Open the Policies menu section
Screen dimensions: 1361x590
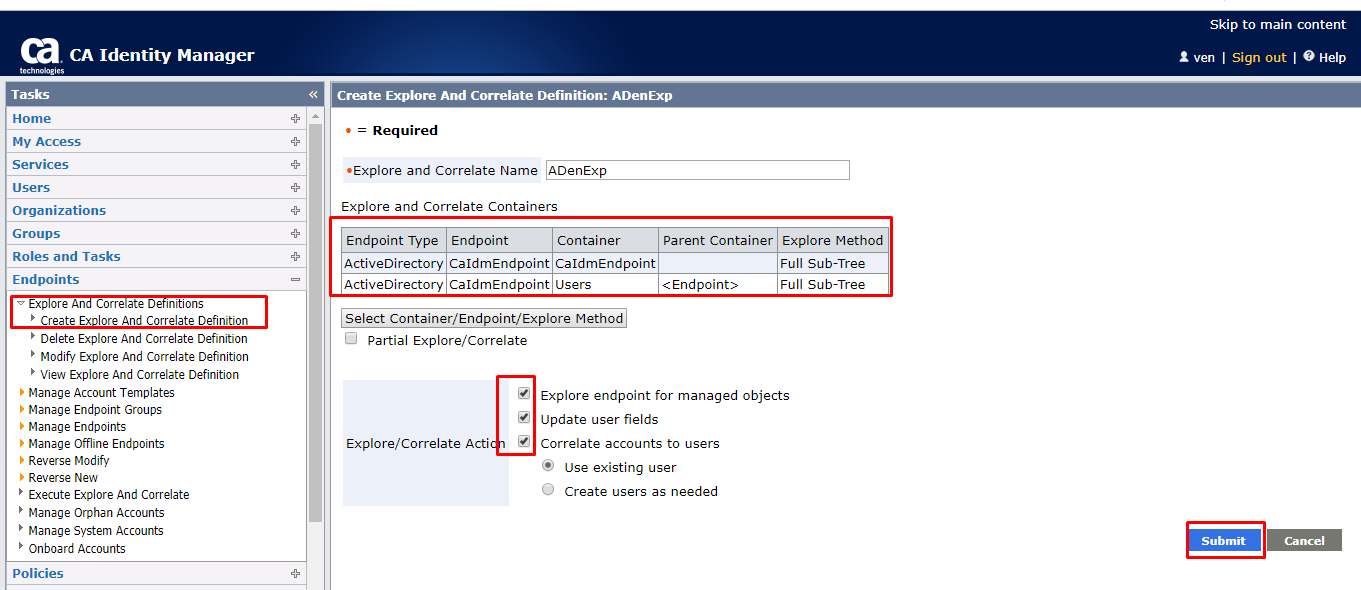pos(38,573)
